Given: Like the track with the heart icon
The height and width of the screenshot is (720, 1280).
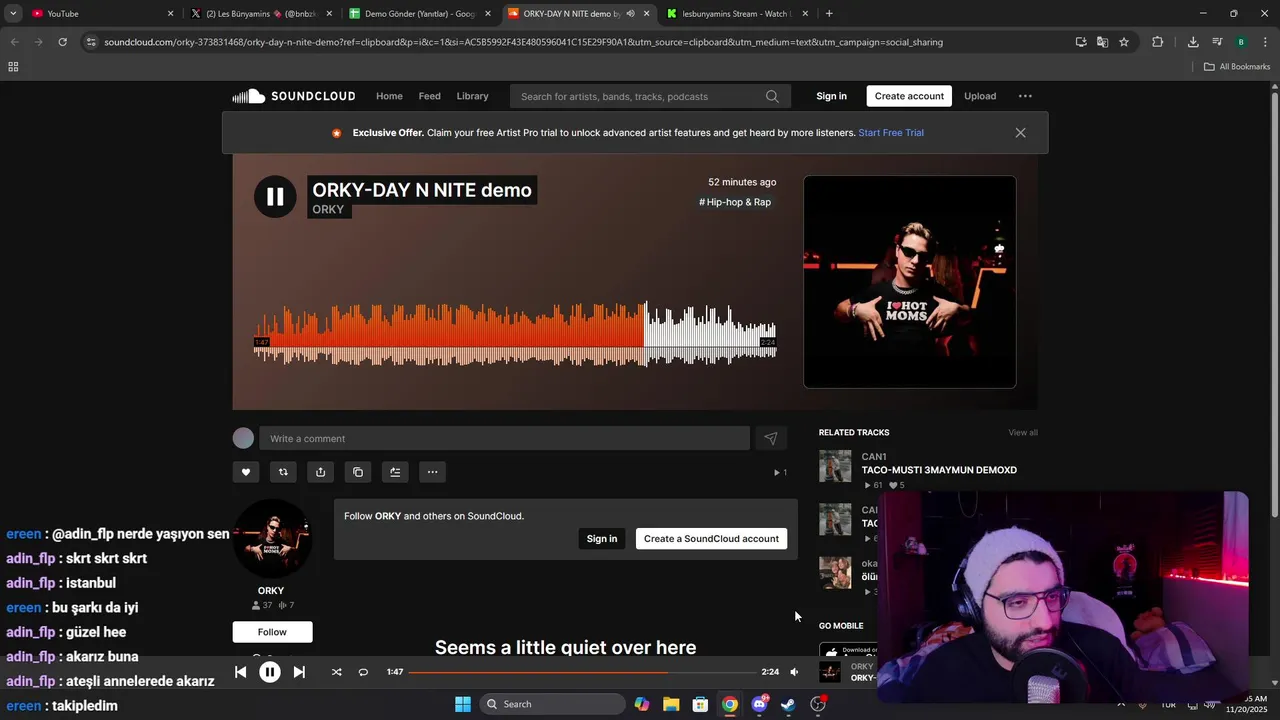Looking at the screenshot, I should tap(246, 472).
